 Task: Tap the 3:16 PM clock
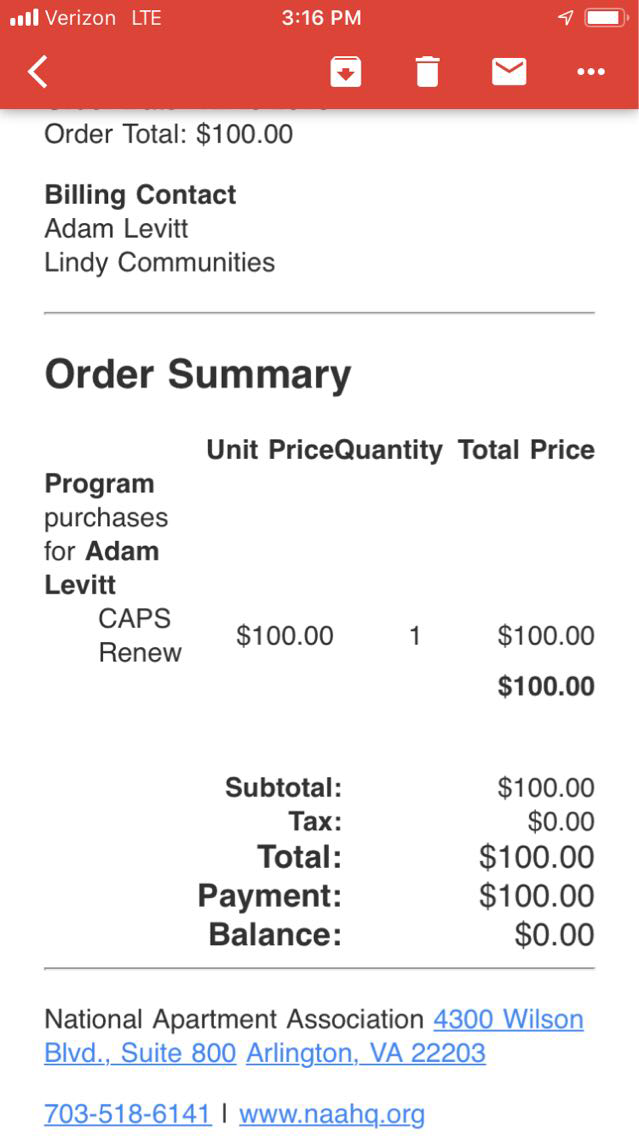click(x=320, y=18)
